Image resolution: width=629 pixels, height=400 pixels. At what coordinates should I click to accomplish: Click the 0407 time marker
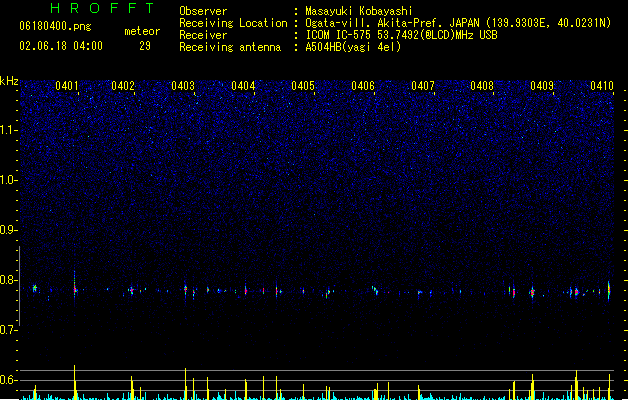(423, 86)
